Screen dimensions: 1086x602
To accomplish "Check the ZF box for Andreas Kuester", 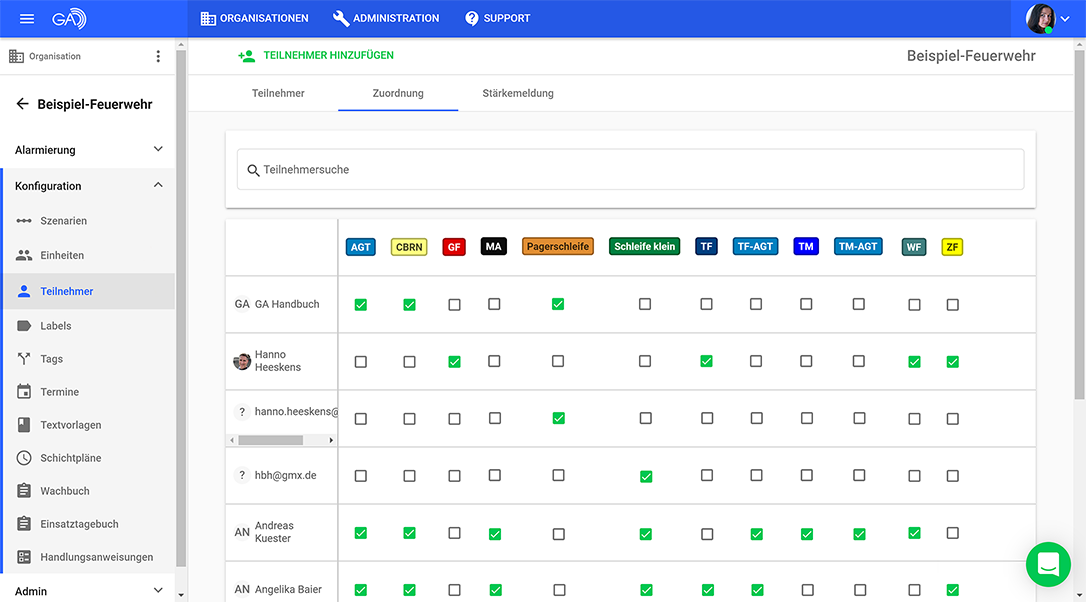I will [x=952, y=534].
